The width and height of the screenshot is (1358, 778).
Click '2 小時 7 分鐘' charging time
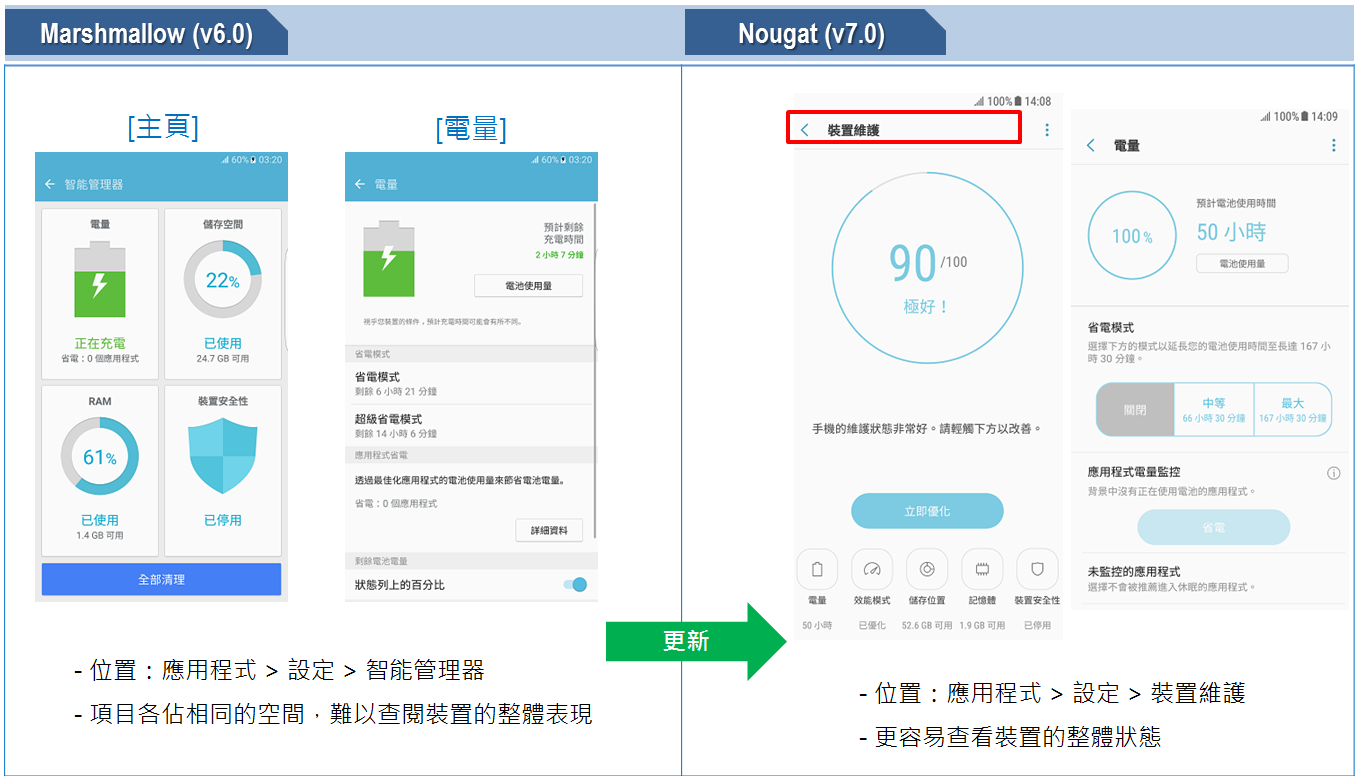pyautogui.click(x=559, y=255)
